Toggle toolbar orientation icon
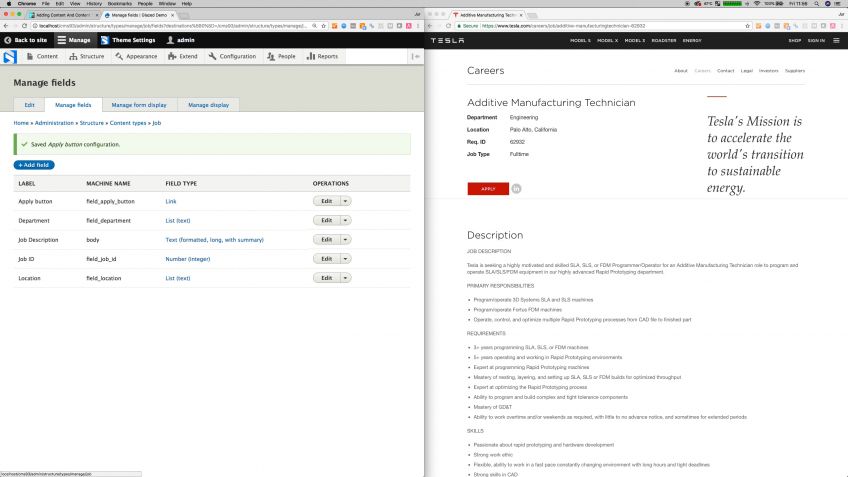The image size is (848, 477). point(415,56)
